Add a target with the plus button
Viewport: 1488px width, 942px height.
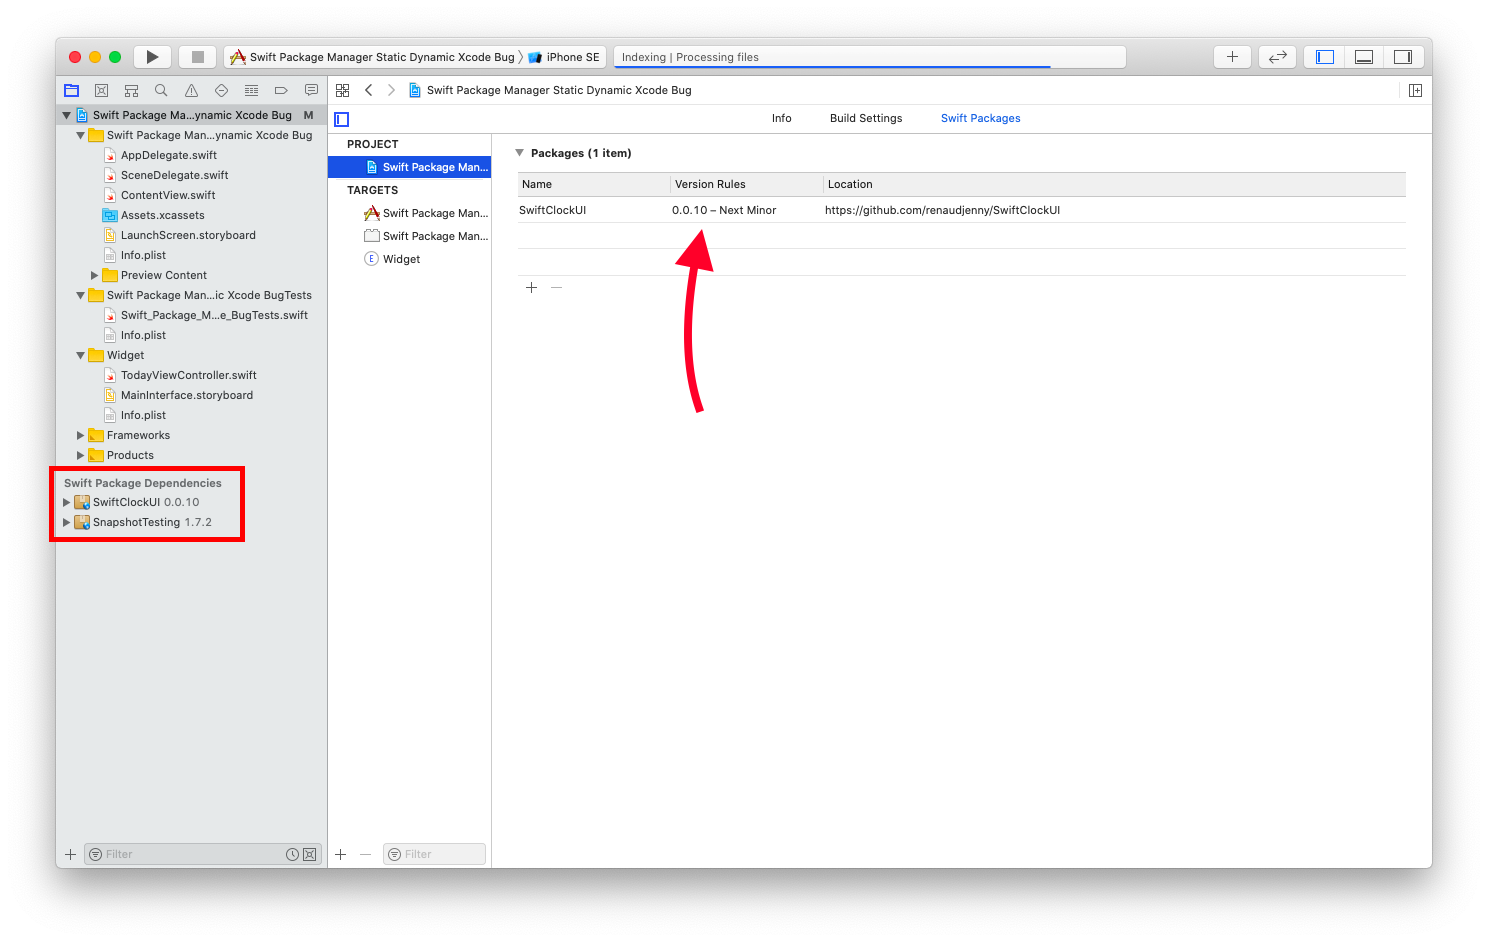pyautogui.click(x=341, y=854)
